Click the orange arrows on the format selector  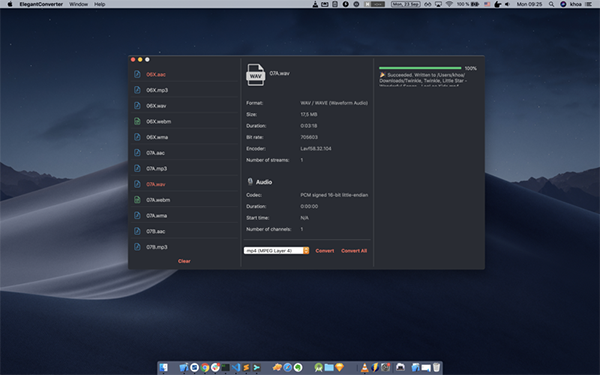point(306,251)
